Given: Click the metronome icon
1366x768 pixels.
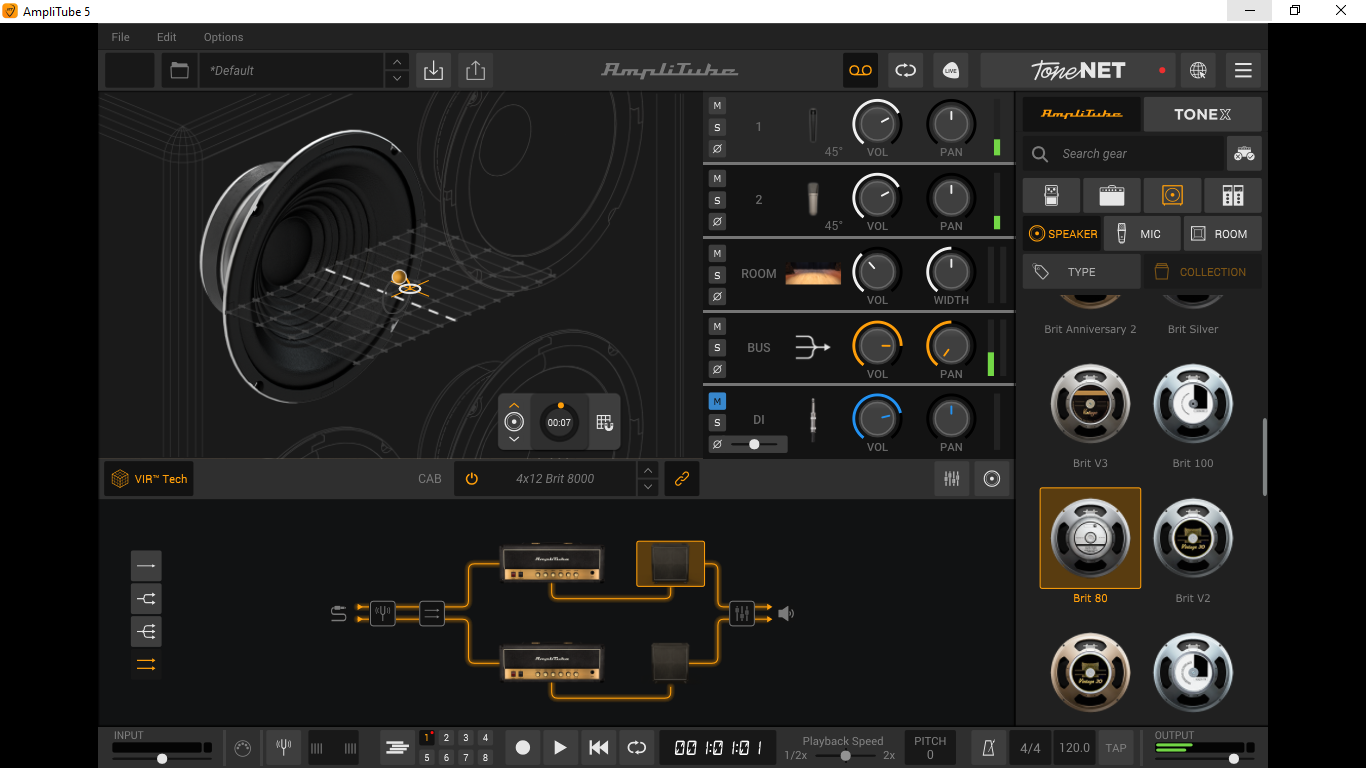Looking at the screenshot, I should 989,748.
